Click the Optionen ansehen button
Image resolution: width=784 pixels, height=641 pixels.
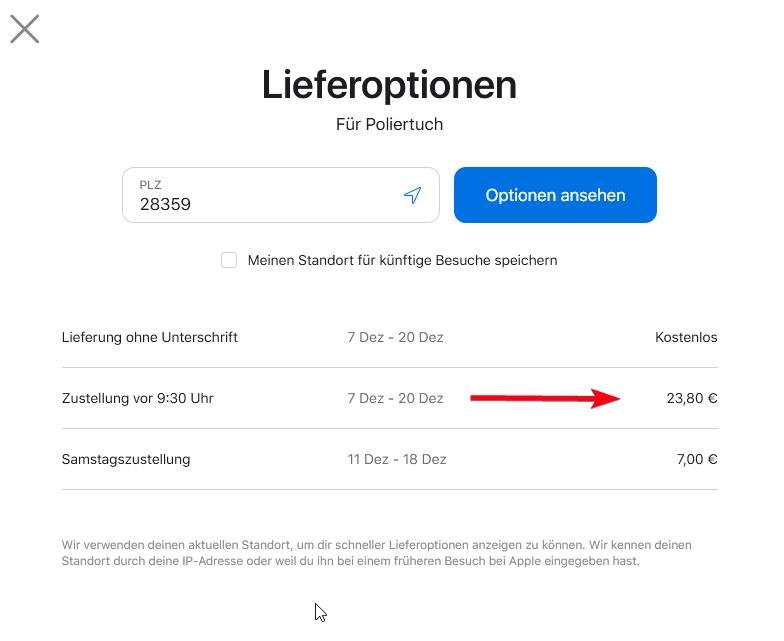point(555,195)
